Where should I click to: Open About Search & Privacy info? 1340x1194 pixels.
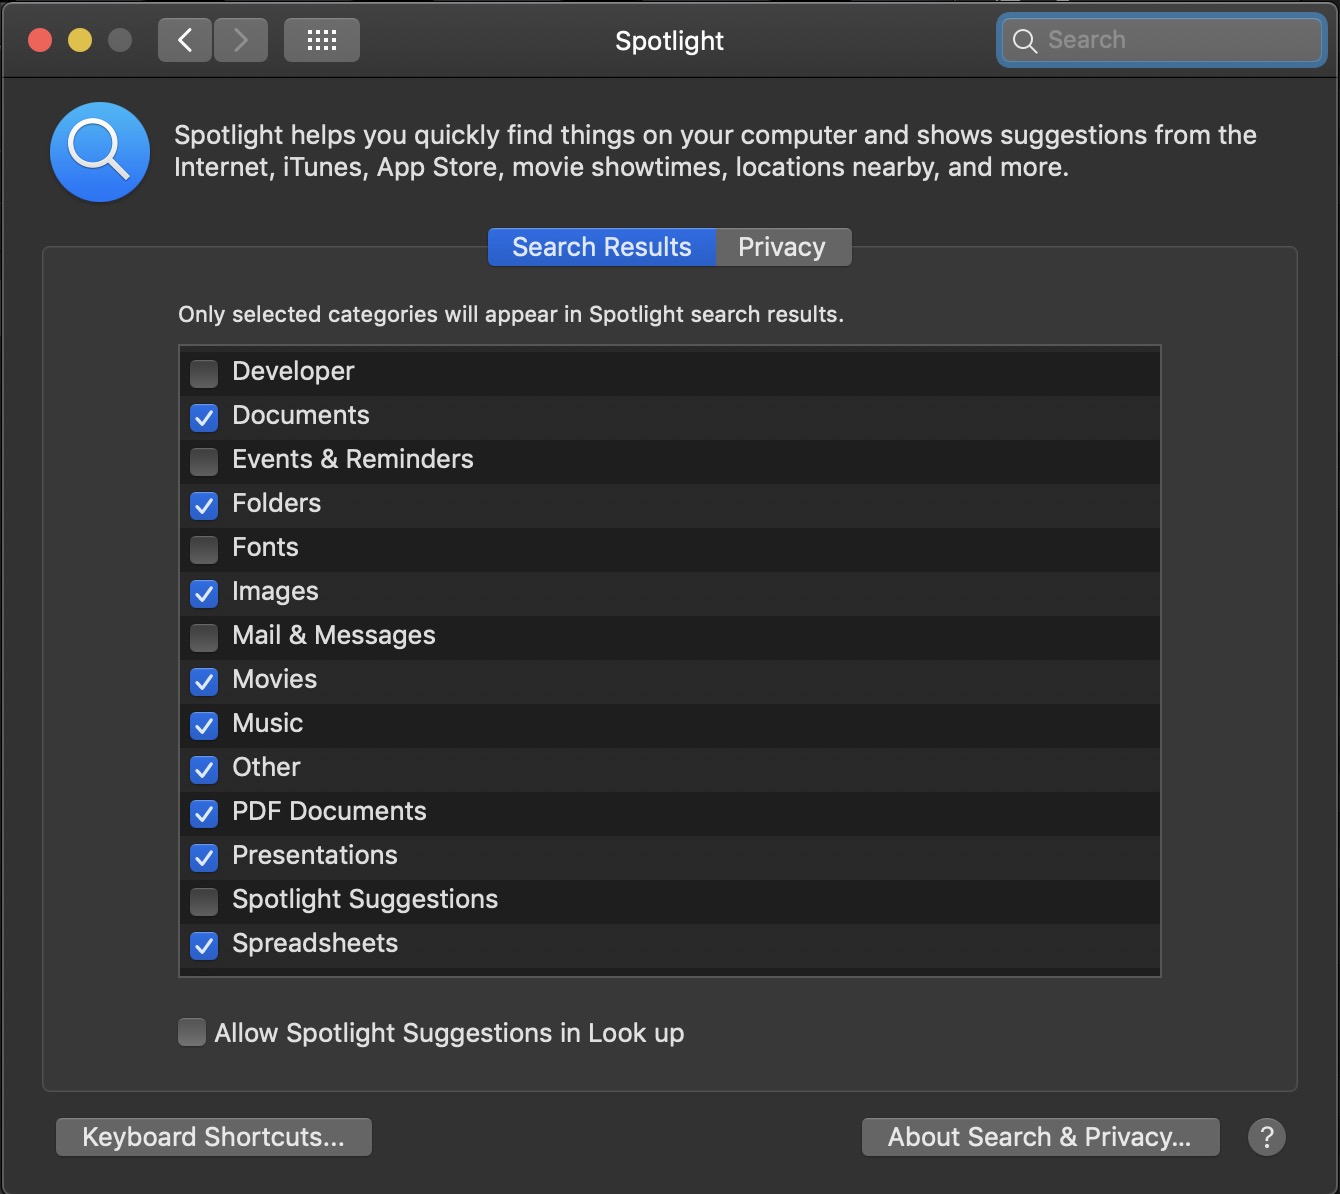1041,1137
